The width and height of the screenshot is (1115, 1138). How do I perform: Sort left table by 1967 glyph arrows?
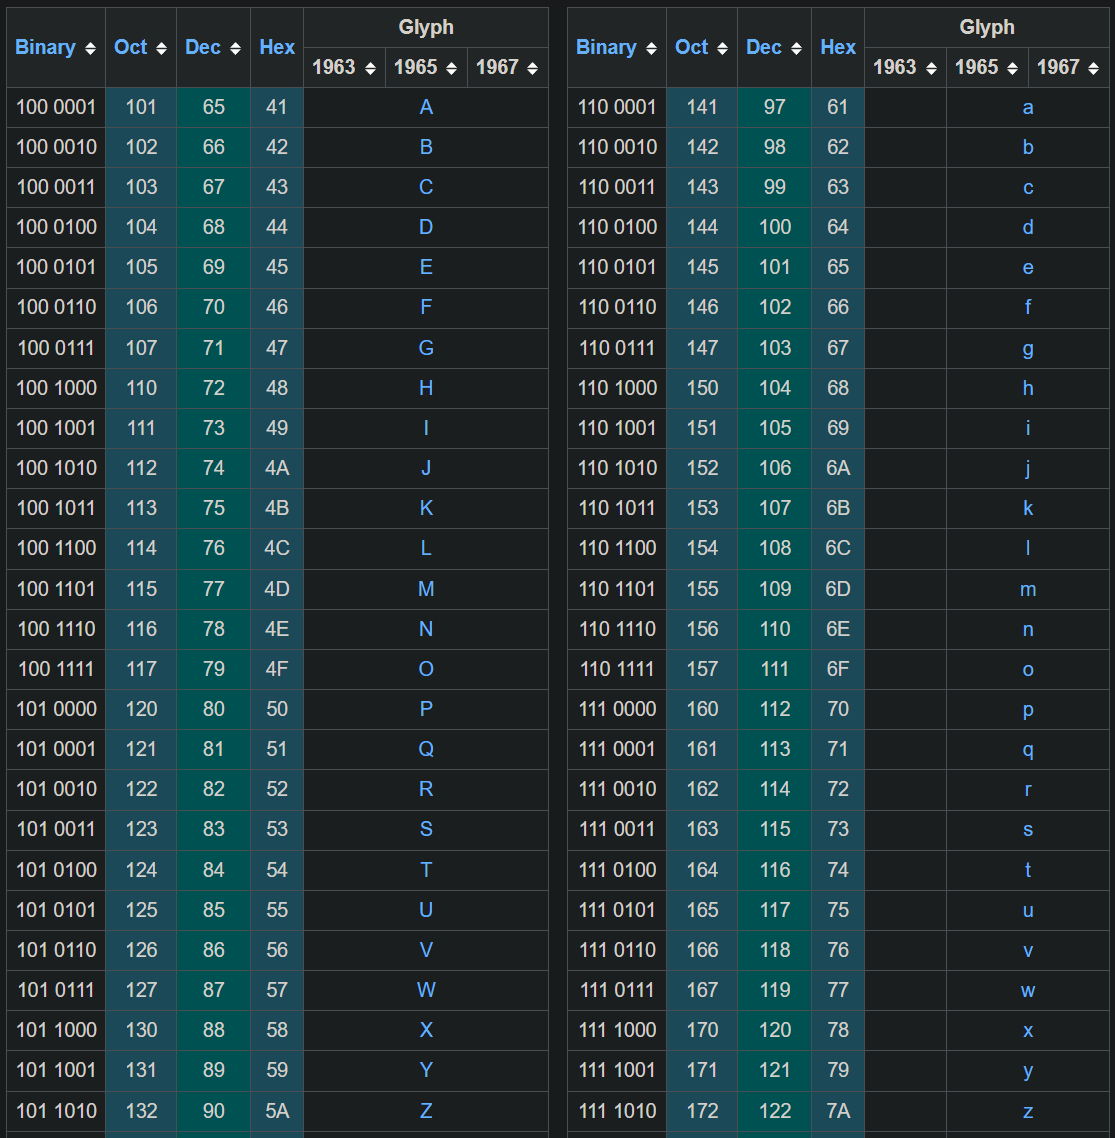[x=533, y=68]
